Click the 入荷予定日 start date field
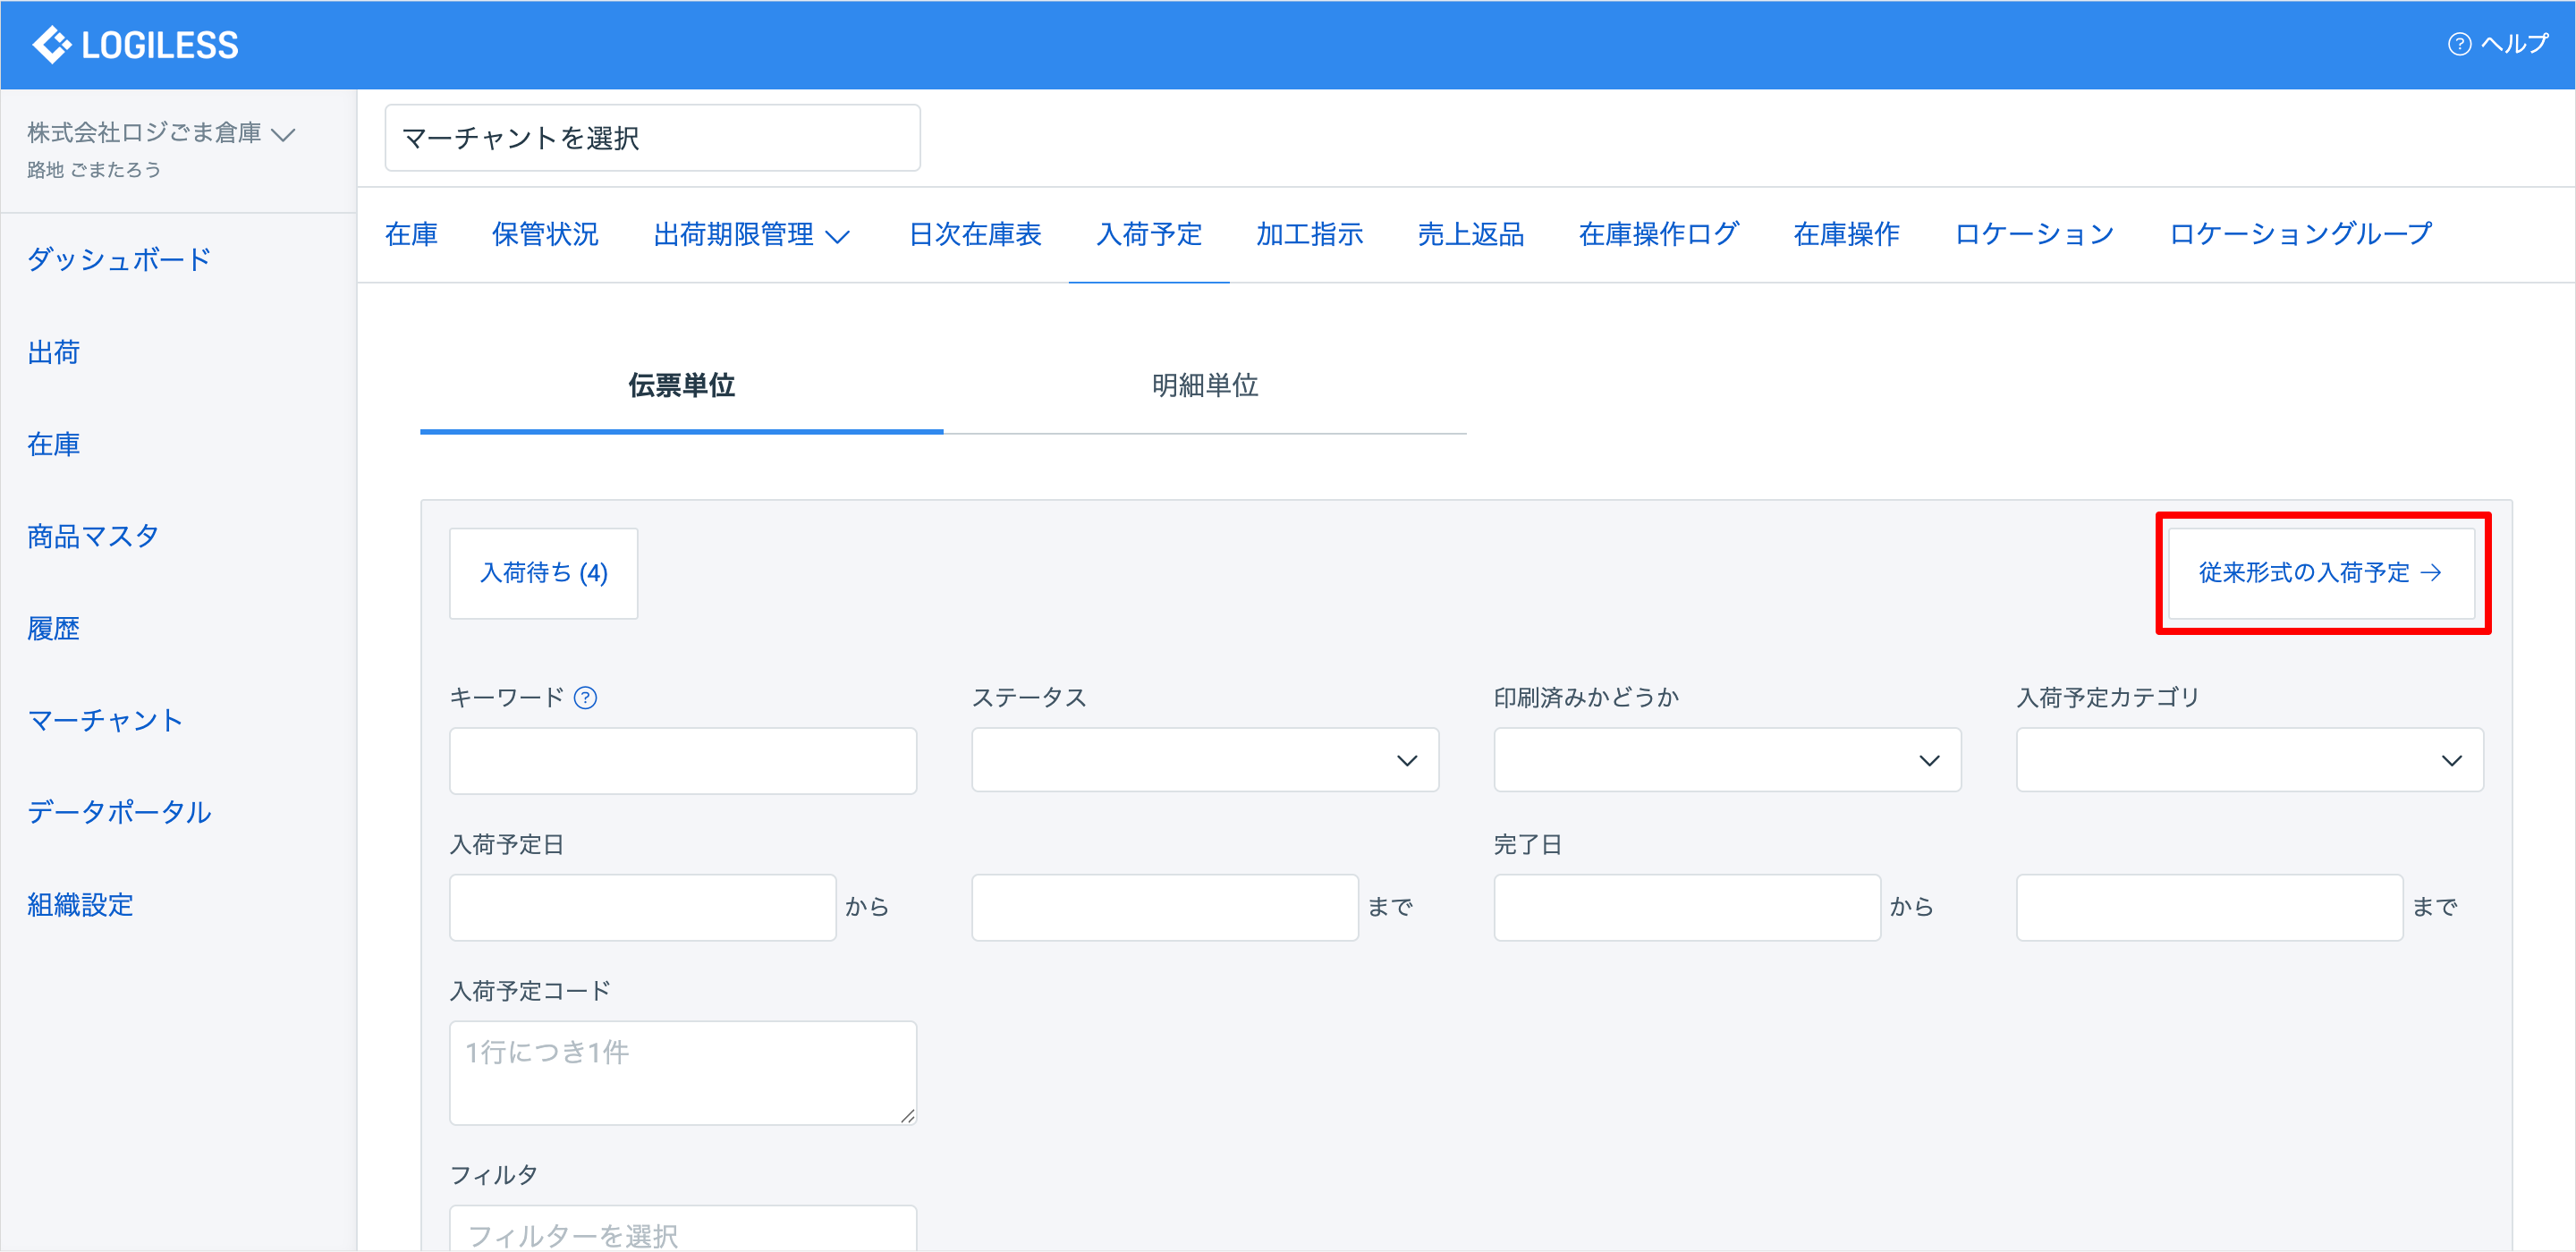The image size is (2576, 1252). click(x=642, y=907)
